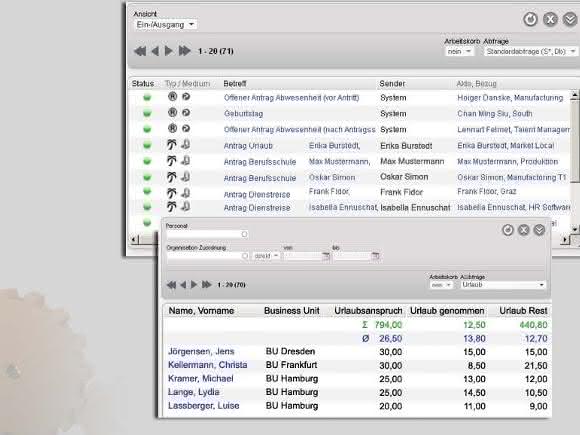Go to previous page in vacation list
Image resolution: width=580 pixels, height=435 pixels.
pyautogui.click(x=183, y=284)
